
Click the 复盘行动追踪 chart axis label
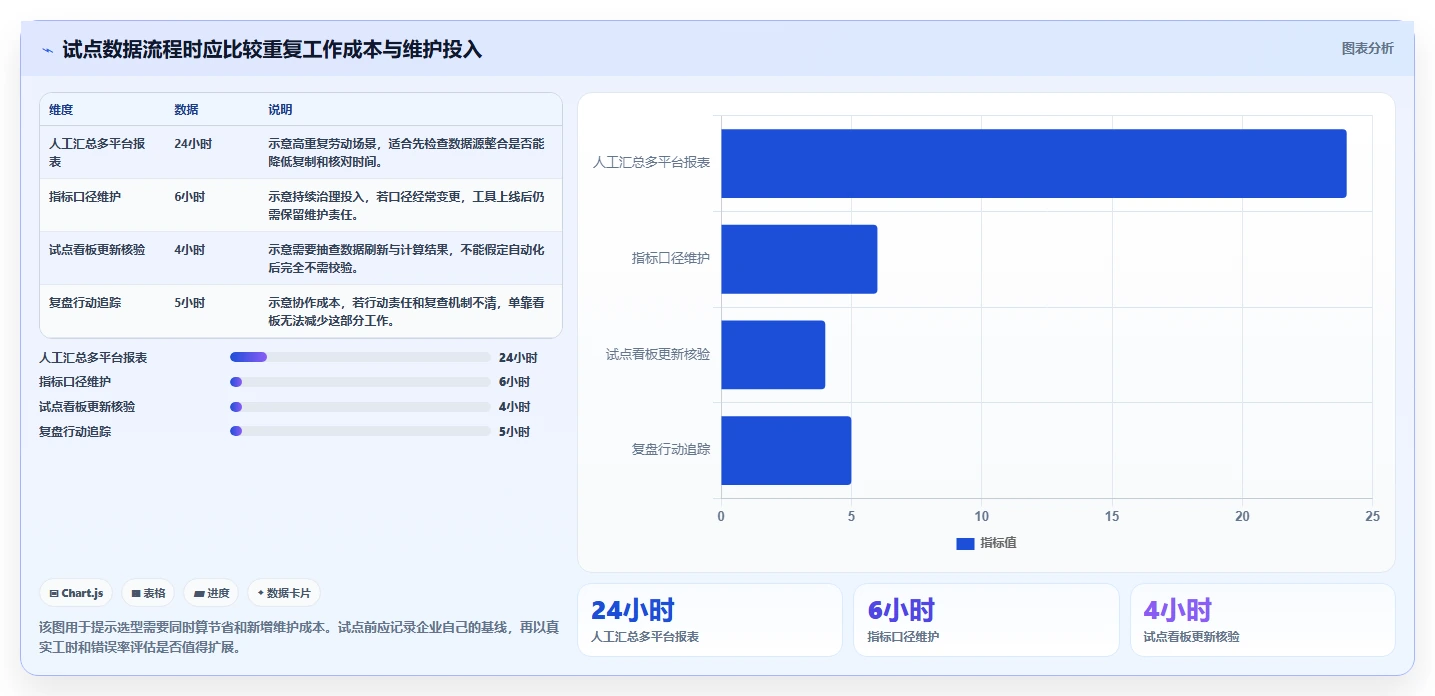[x=671, y=450]
